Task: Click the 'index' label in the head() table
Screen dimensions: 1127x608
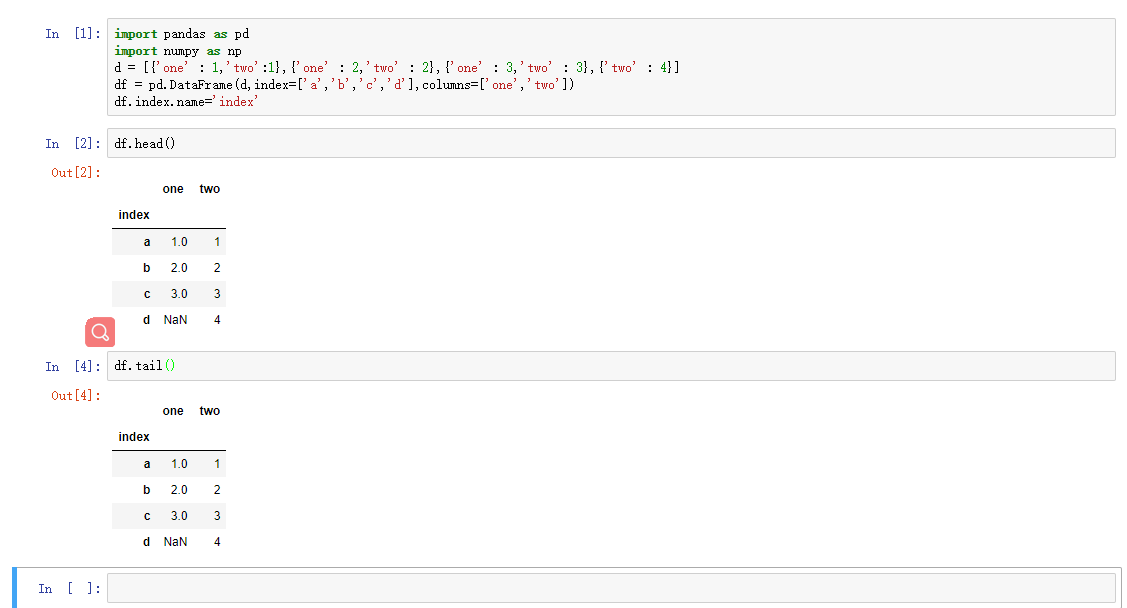Action: pos(134,215)
